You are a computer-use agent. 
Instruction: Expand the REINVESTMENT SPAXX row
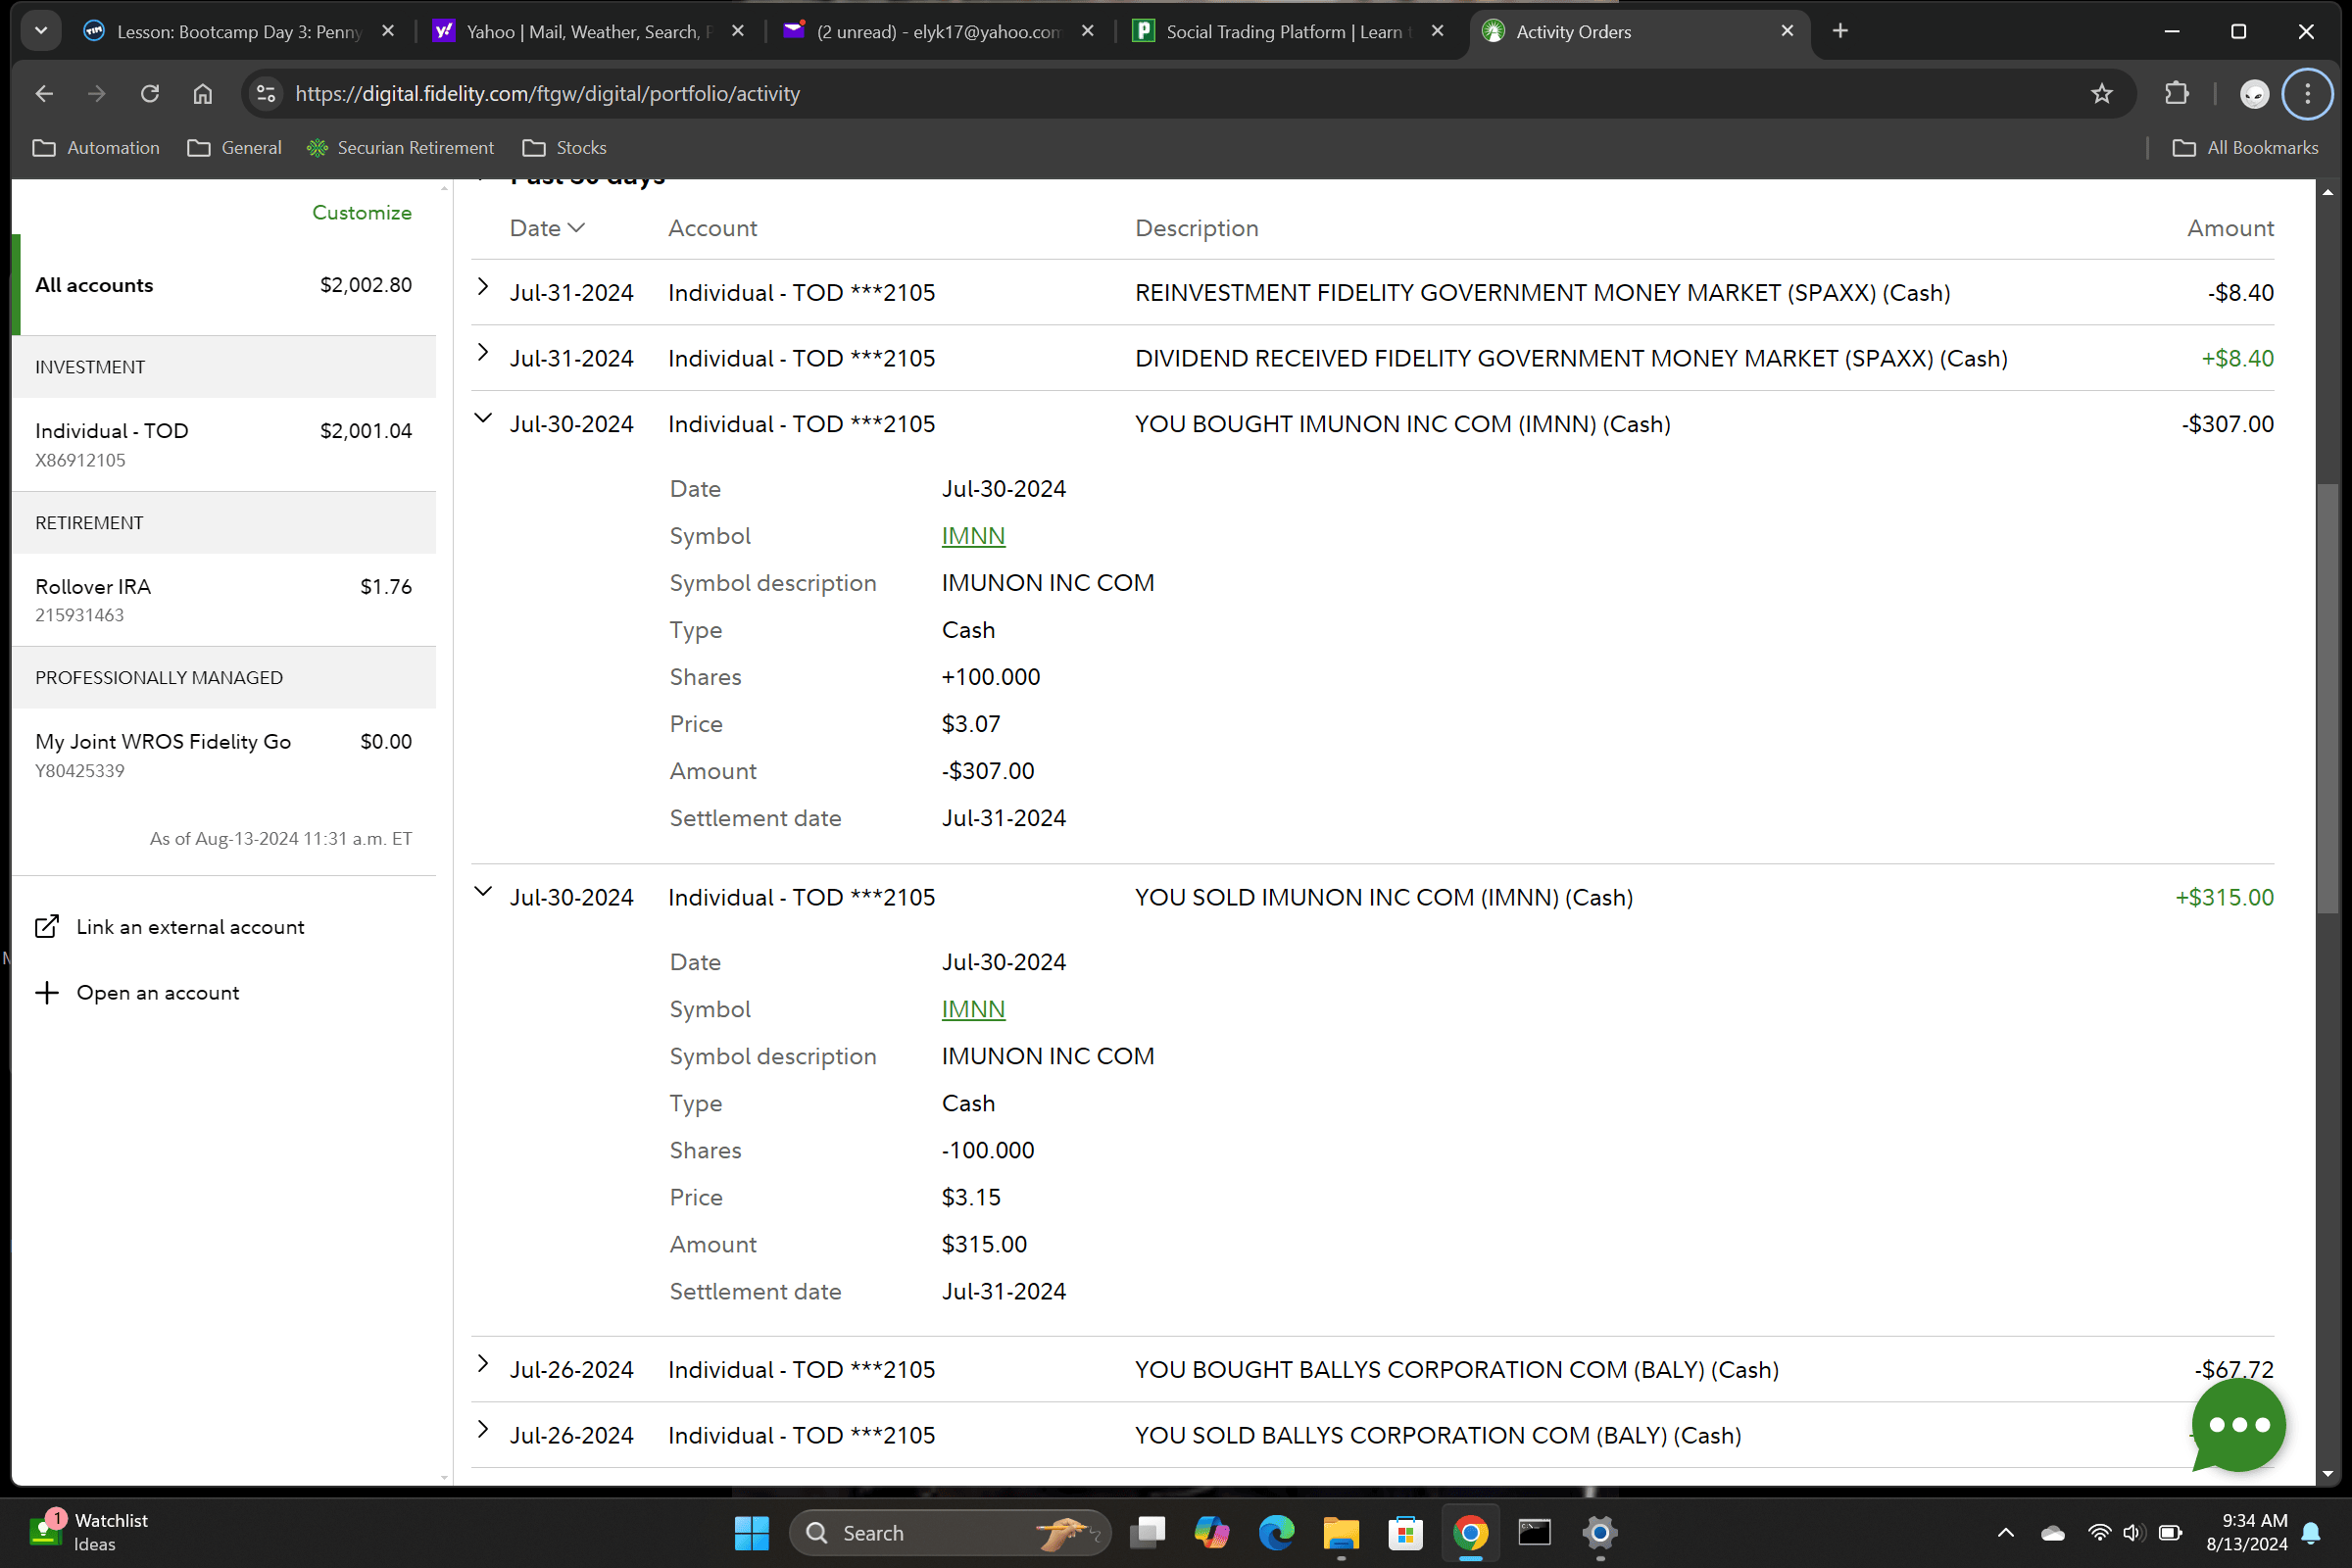[x=483, y=288]
